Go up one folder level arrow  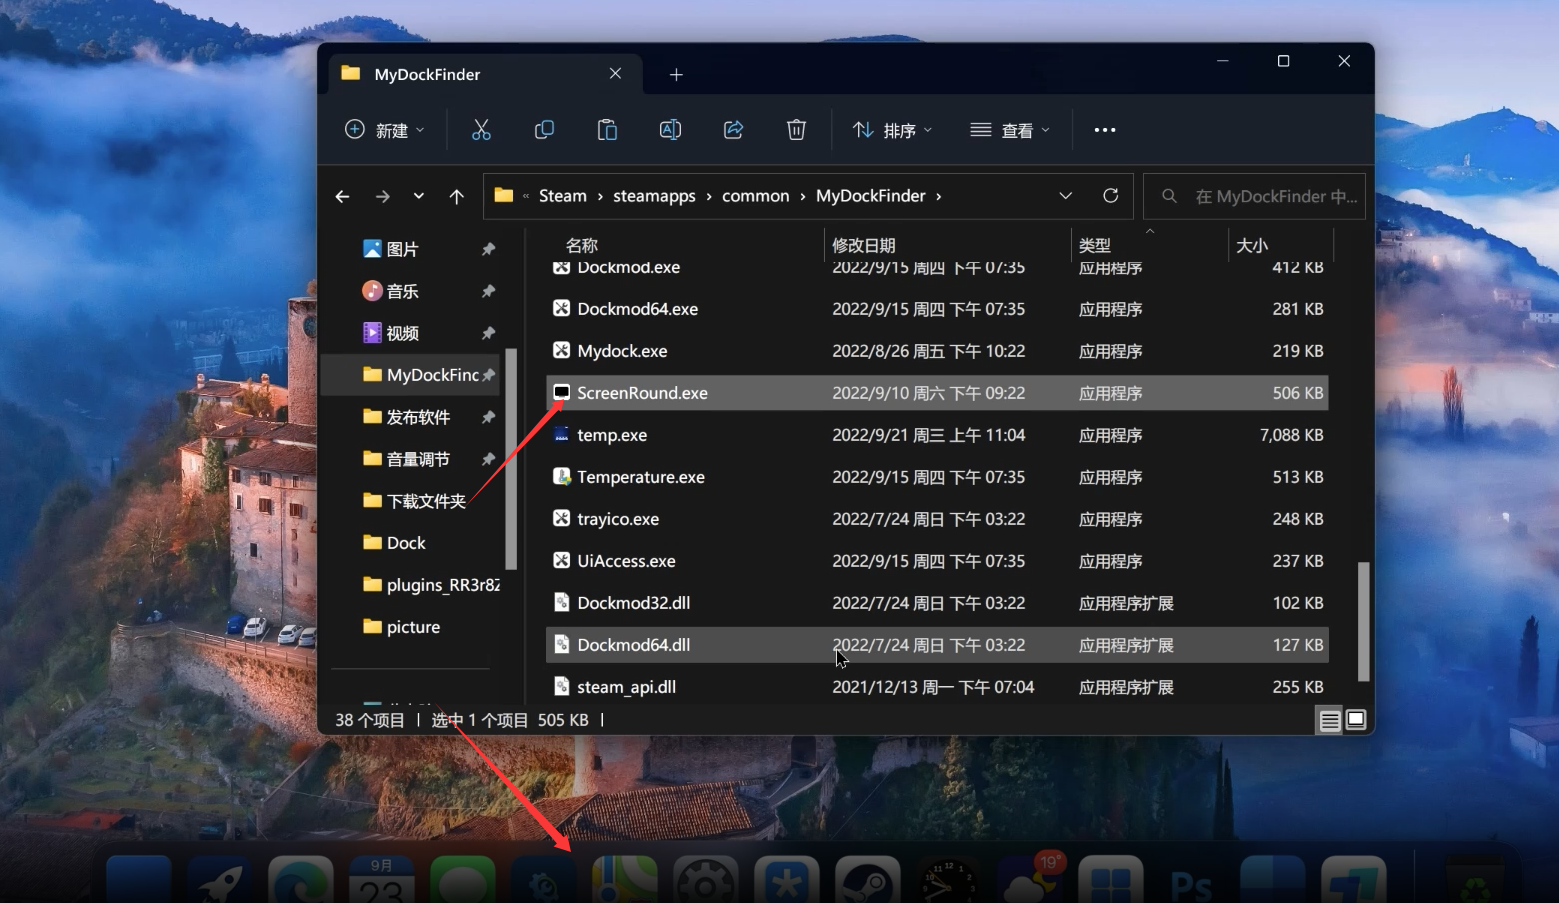pyautogui.click(x=457, y=196)
